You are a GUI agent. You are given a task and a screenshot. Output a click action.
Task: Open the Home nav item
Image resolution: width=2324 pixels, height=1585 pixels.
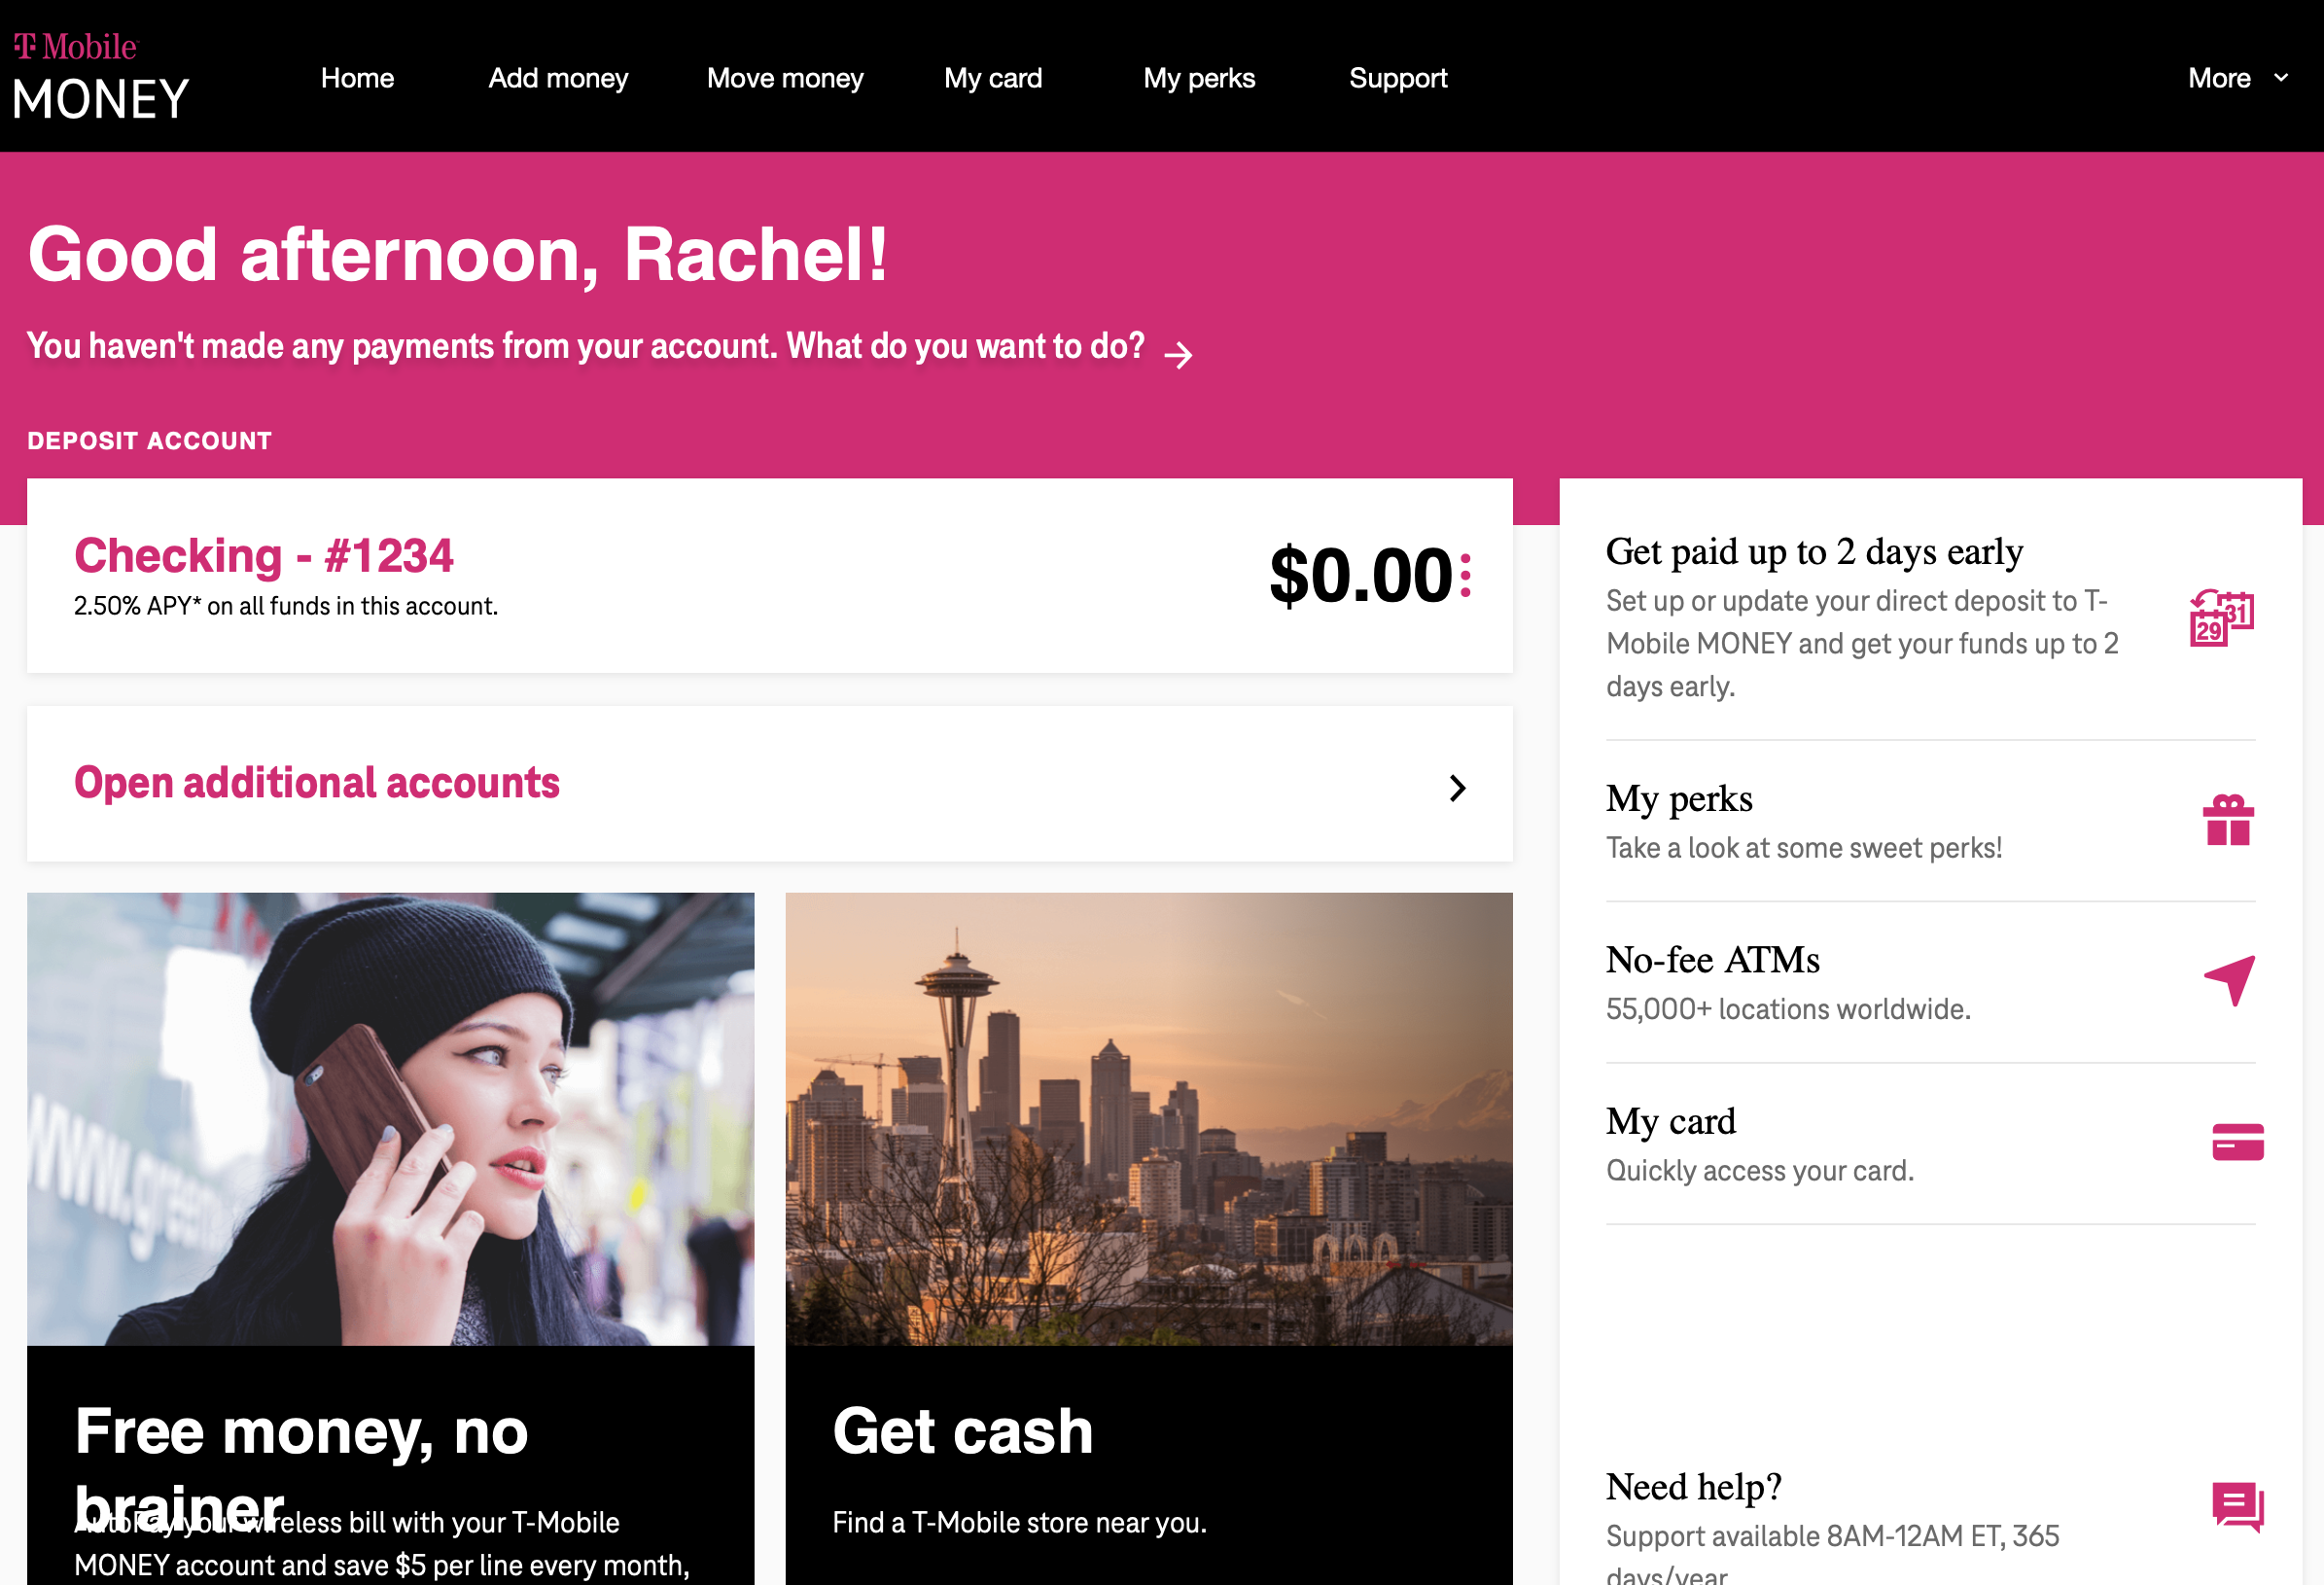[357, 78]
